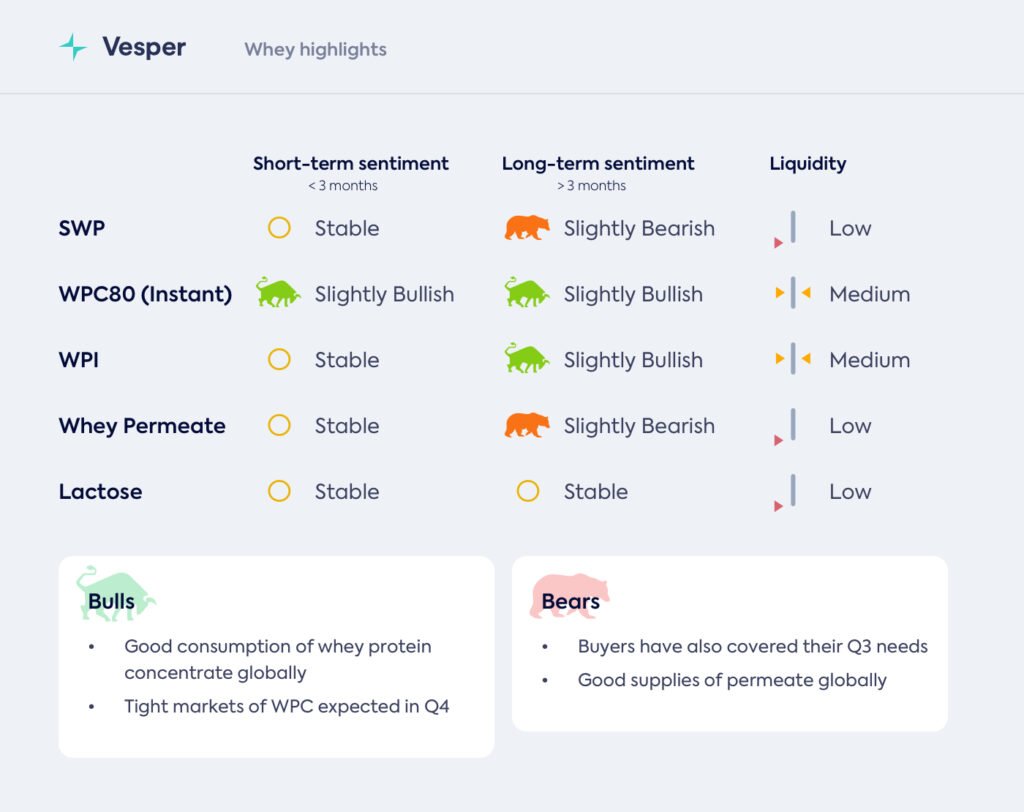Select the WPI short-term Stable circle
The image size is (1024, 812).
click(279, 360)
